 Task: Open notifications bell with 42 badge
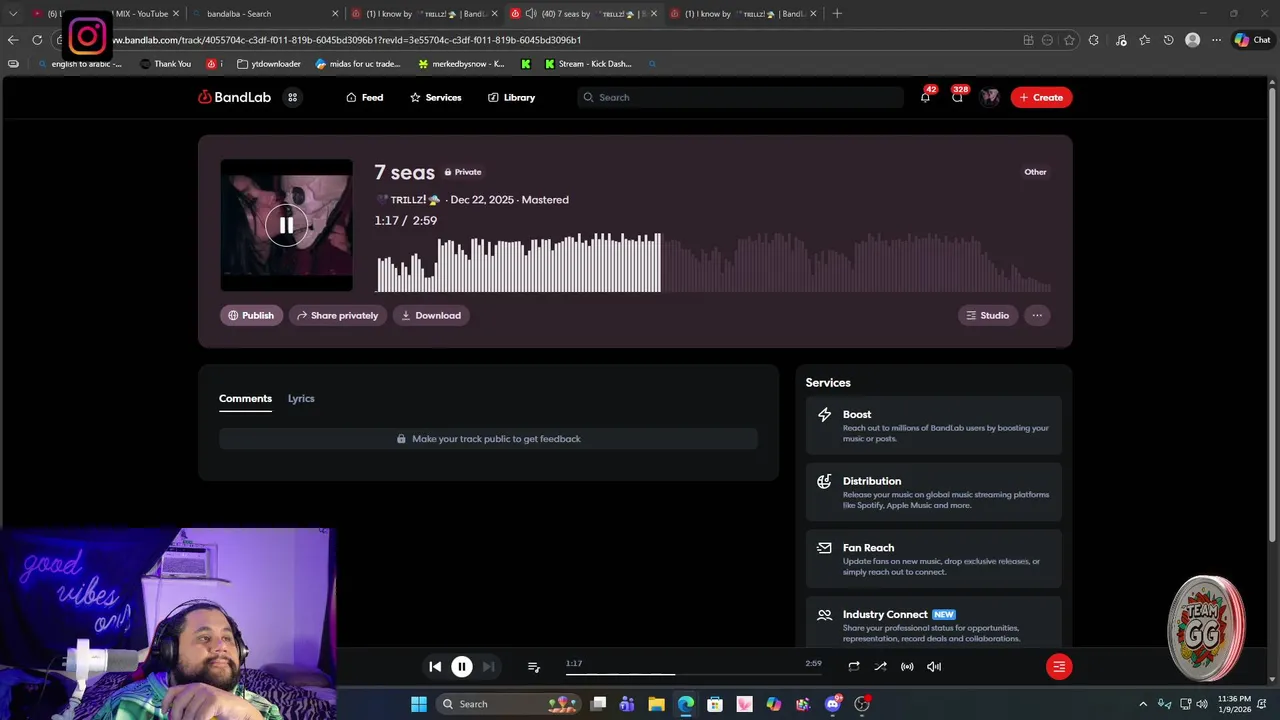[925, 97]
